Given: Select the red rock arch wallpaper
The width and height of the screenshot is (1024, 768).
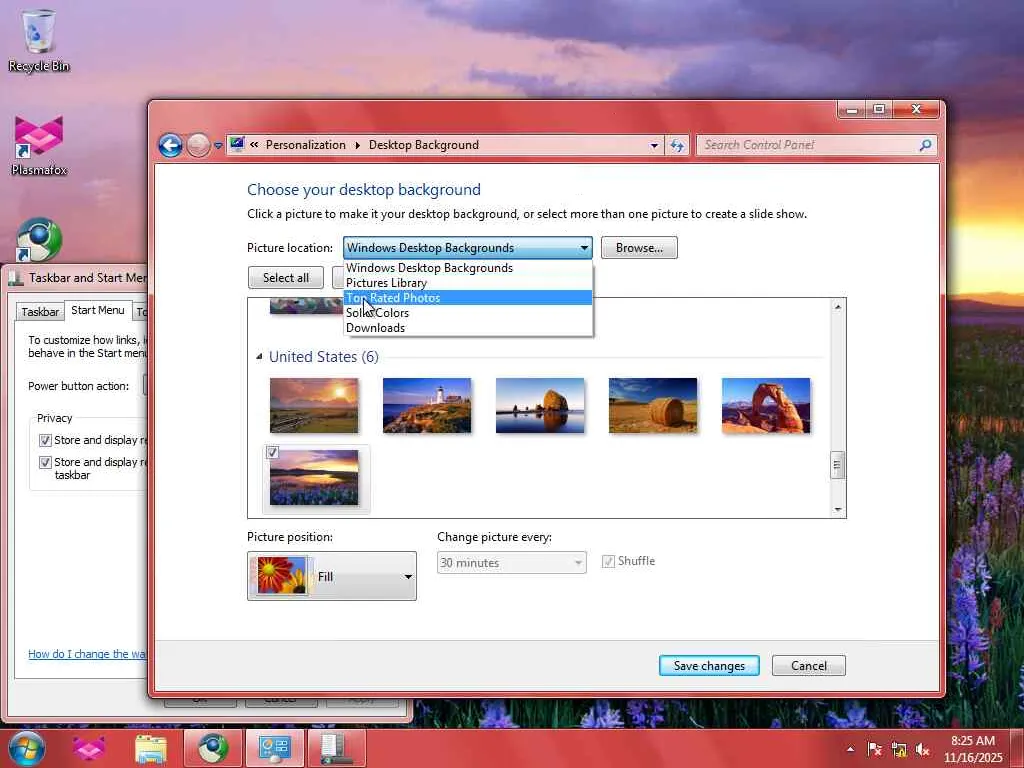Looking at the screenshot, I should pos(766,405).
